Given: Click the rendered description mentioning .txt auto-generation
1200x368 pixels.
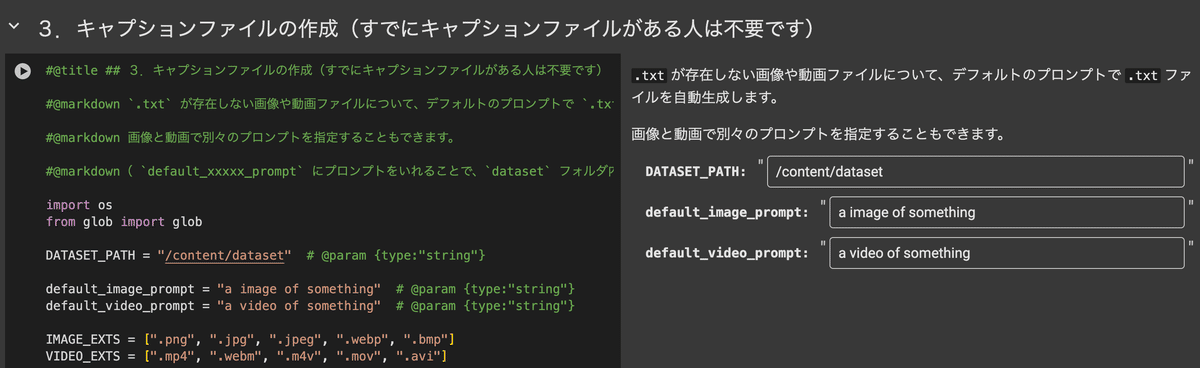Looking at the screenshot, I should 912,87.
